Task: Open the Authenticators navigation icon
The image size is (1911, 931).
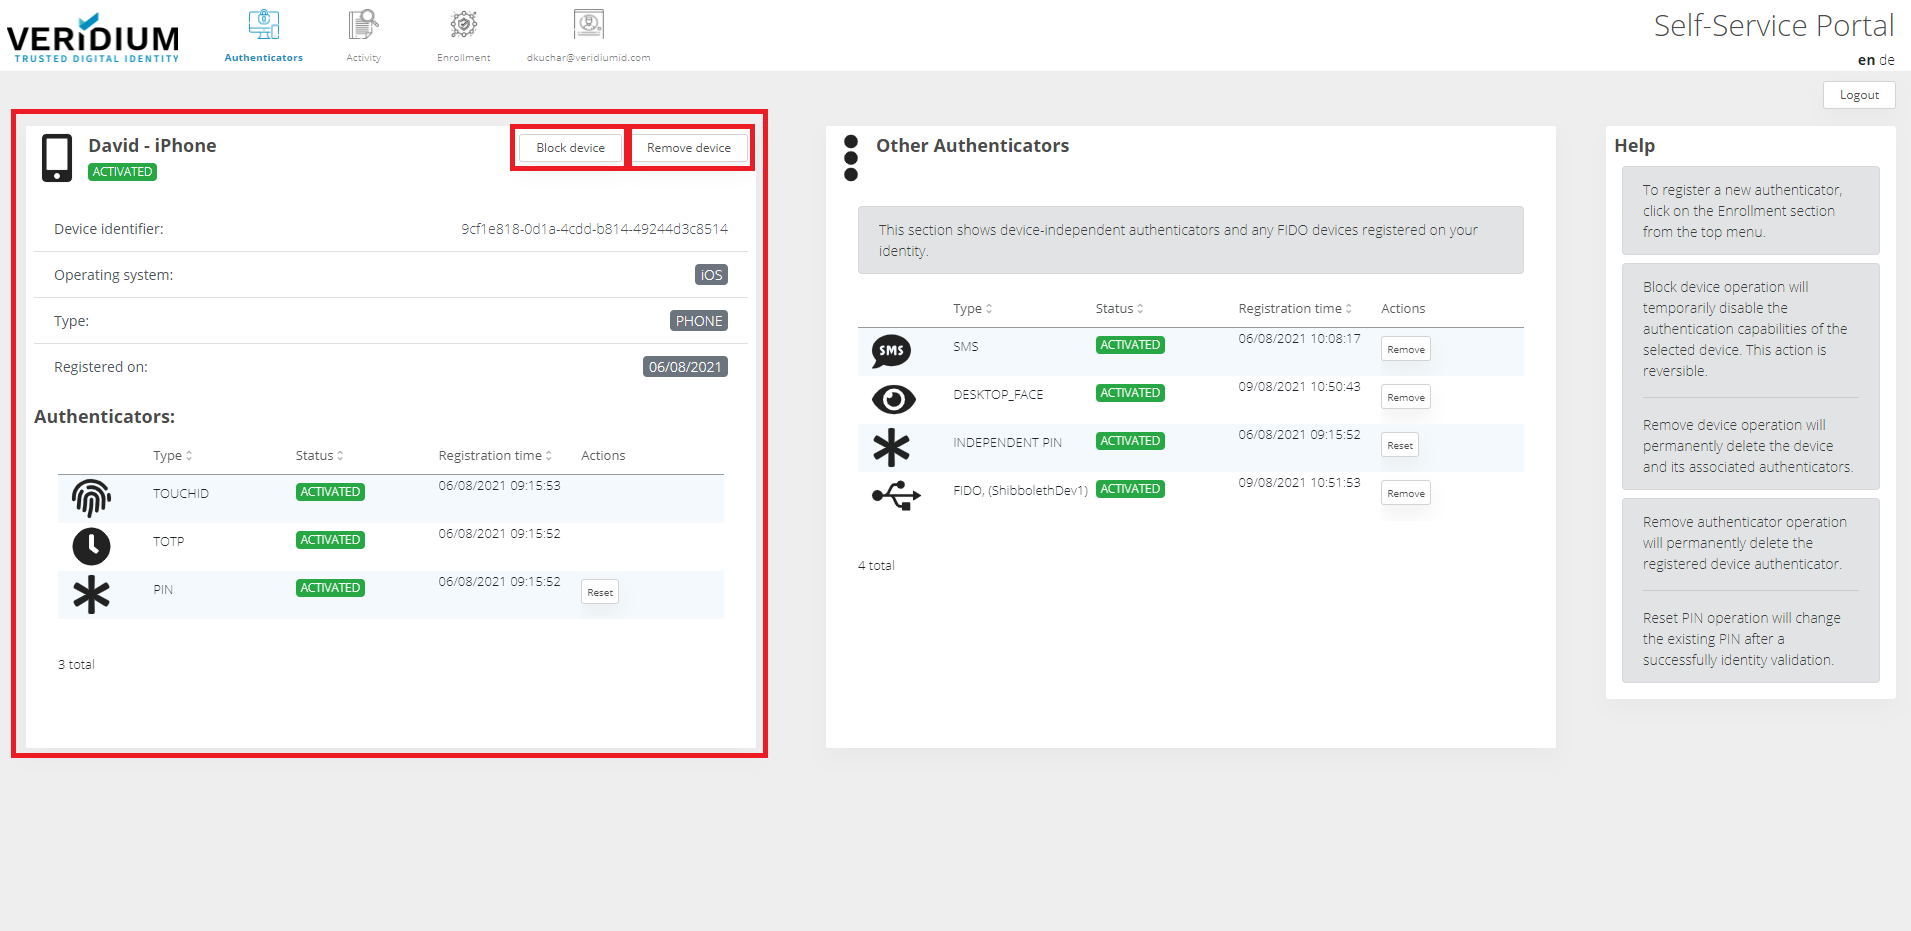Action: point(264,25)
